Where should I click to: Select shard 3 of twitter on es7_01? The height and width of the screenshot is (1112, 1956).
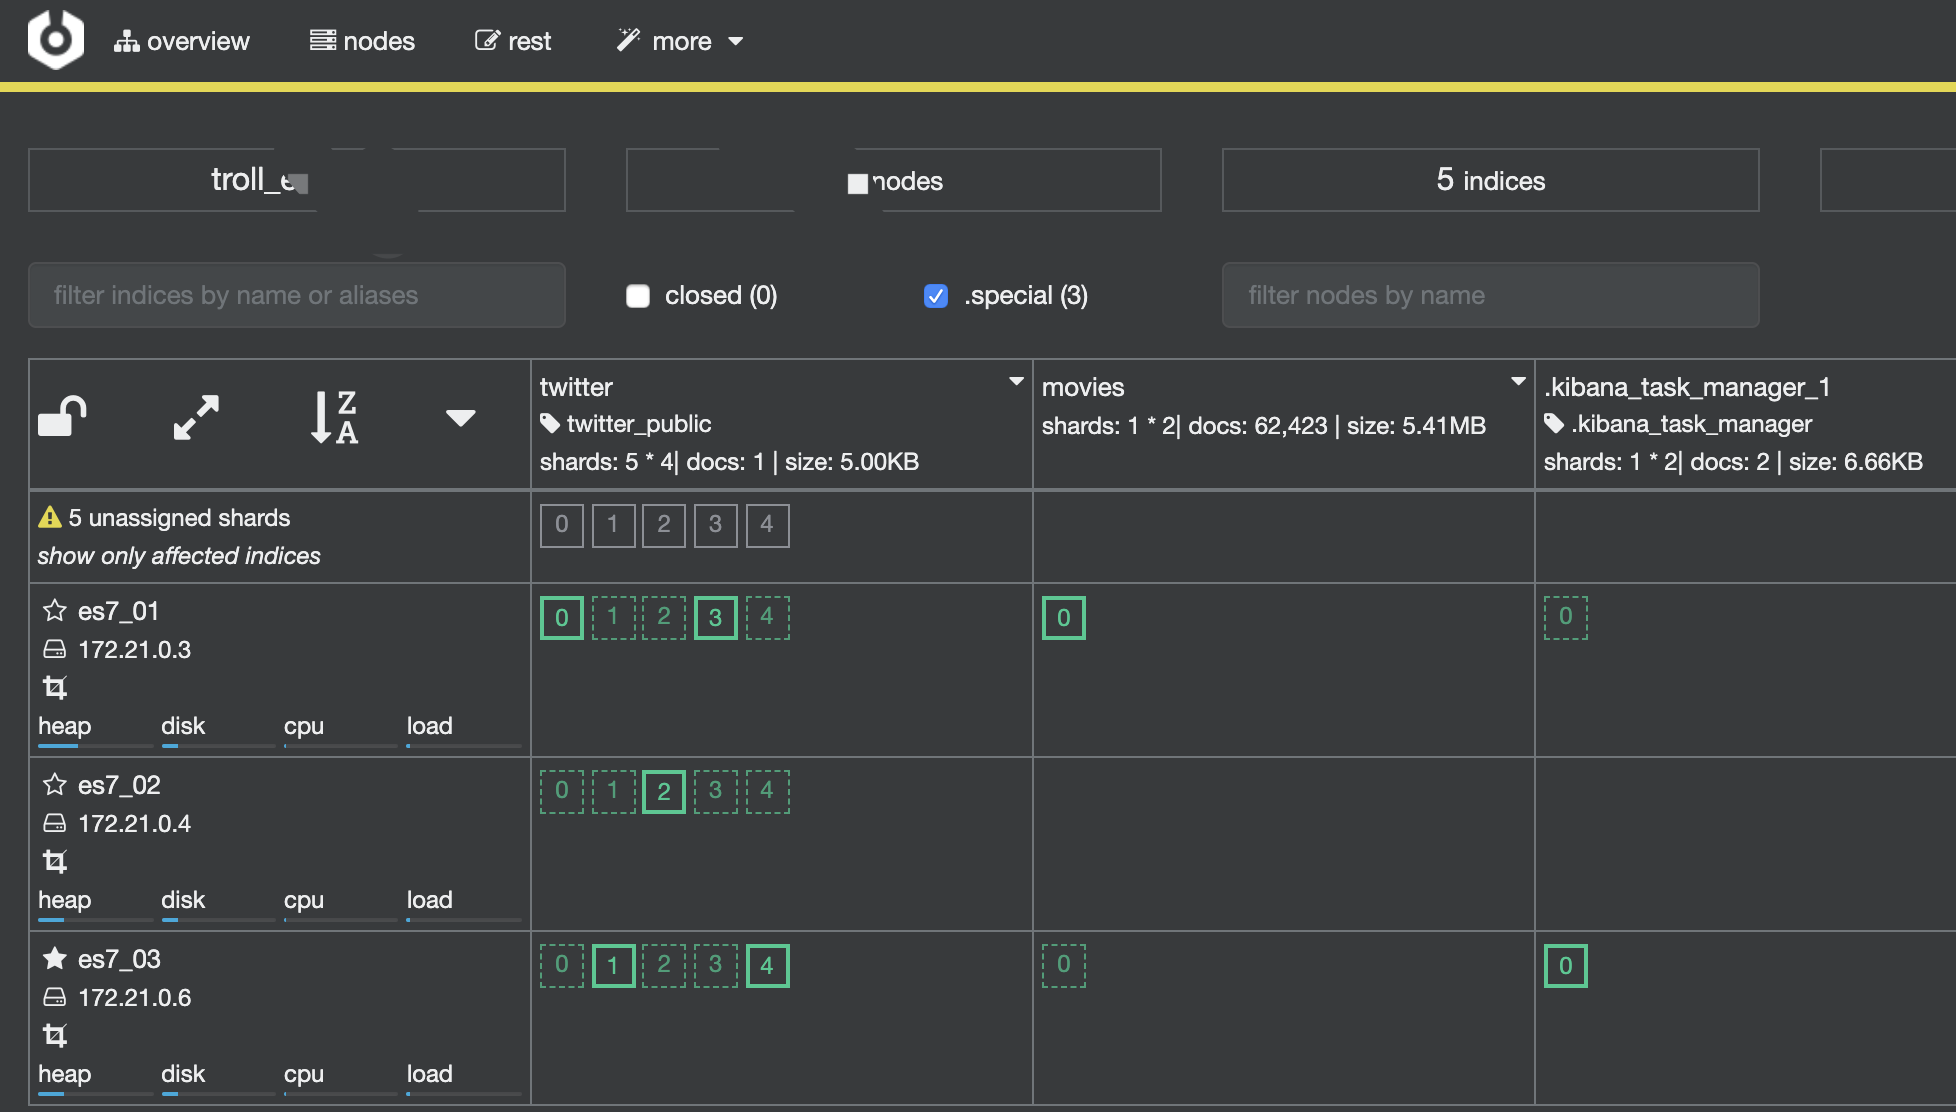click(x=715, y=618)
